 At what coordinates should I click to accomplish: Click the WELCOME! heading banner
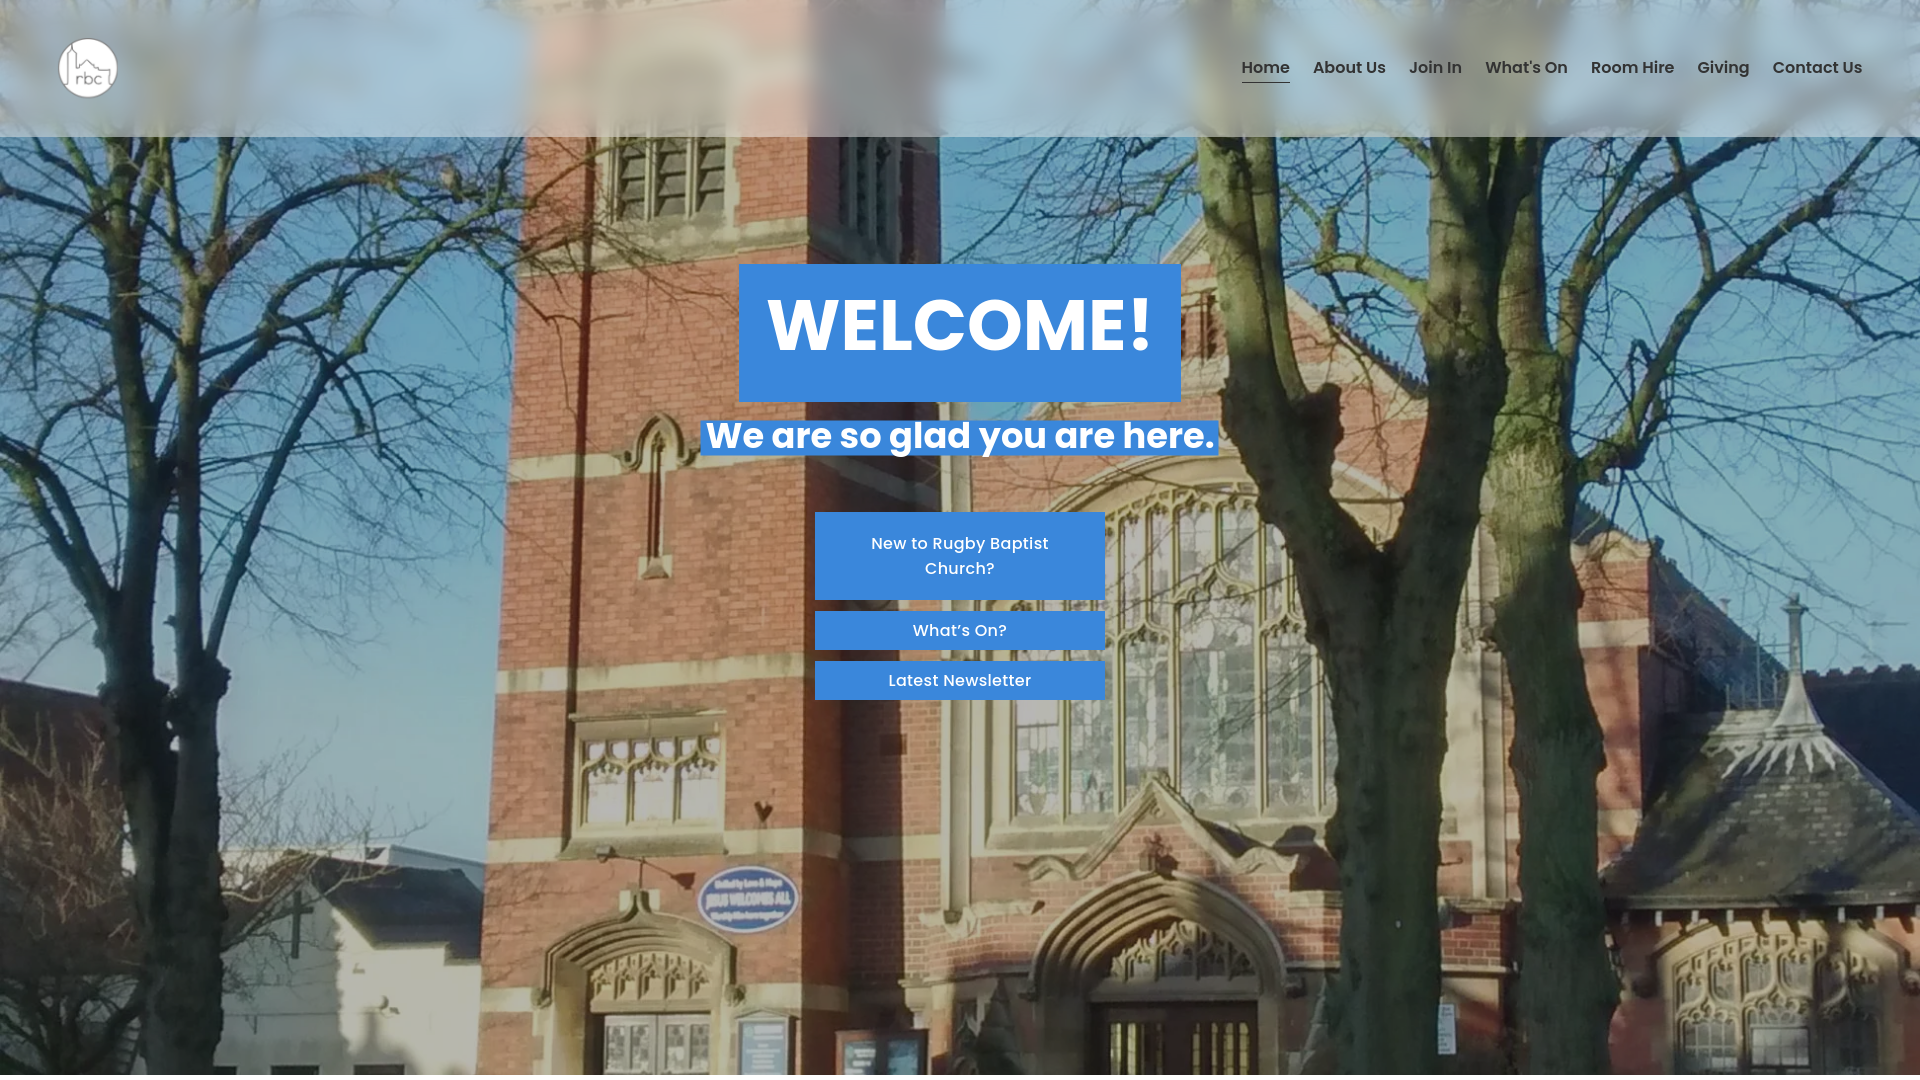click(x=960, y=333)
